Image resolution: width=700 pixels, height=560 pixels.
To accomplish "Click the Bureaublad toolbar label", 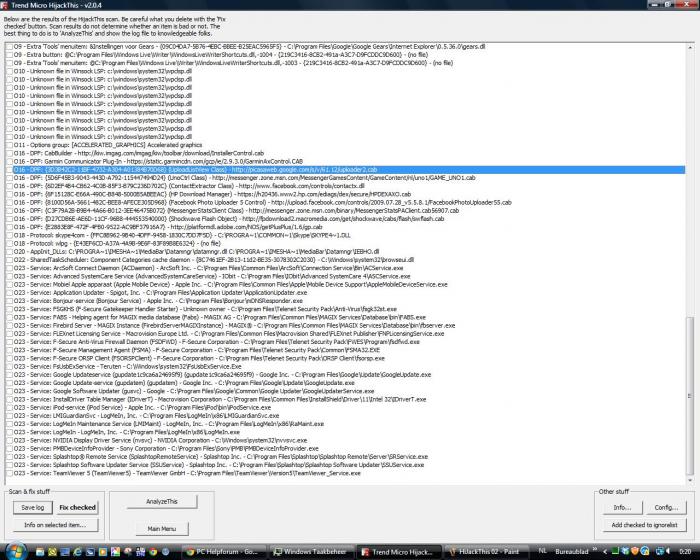I will click(x=571, y=552).
